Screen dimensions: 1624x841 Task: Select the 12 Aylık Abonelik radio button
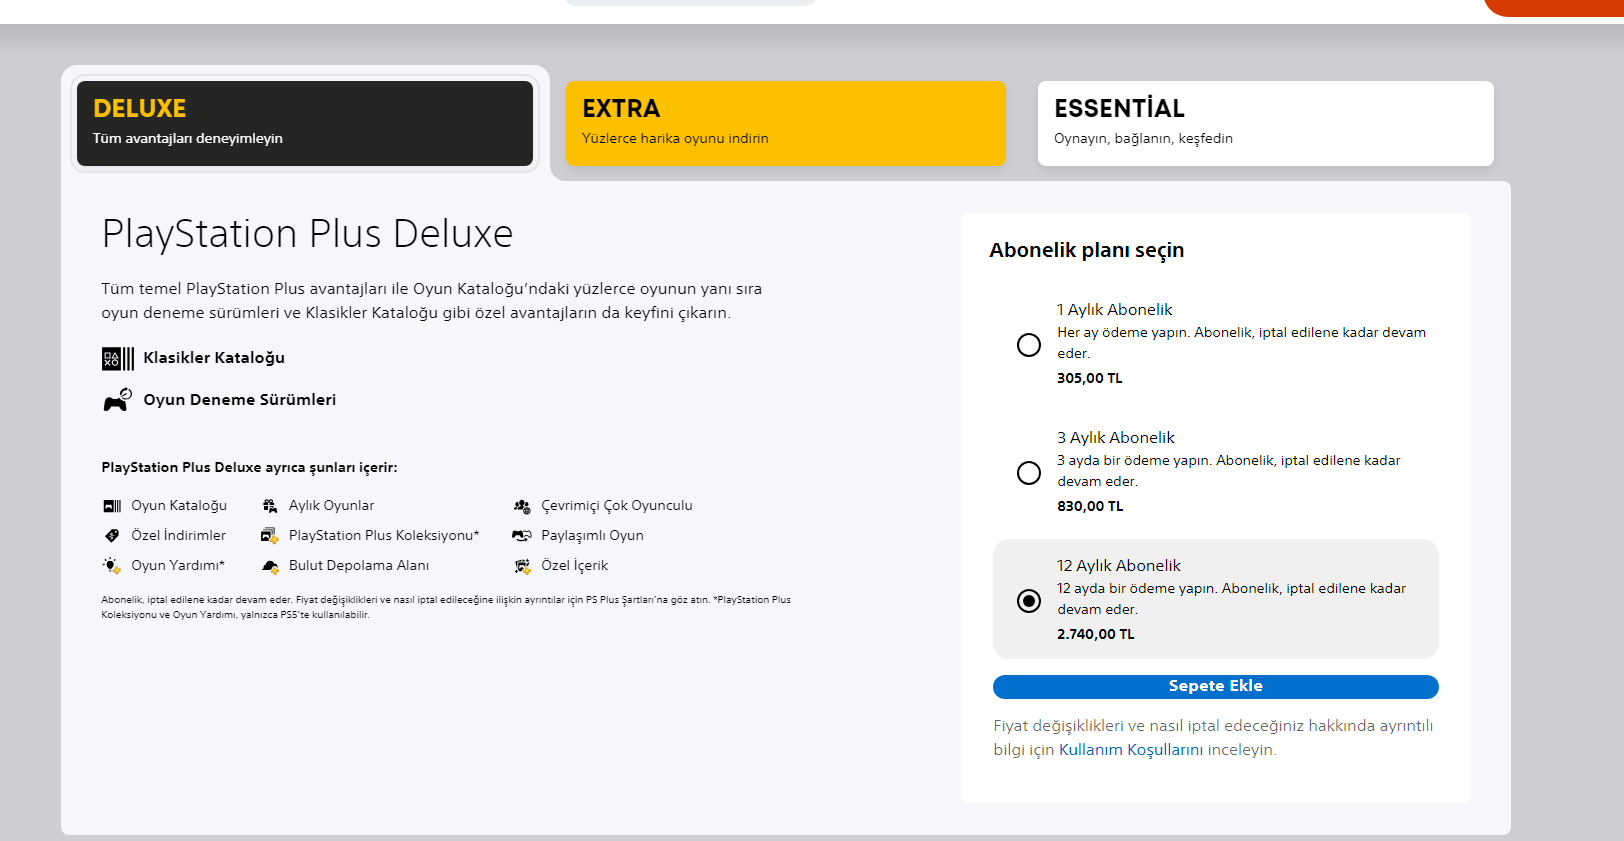coord(1028,601)
